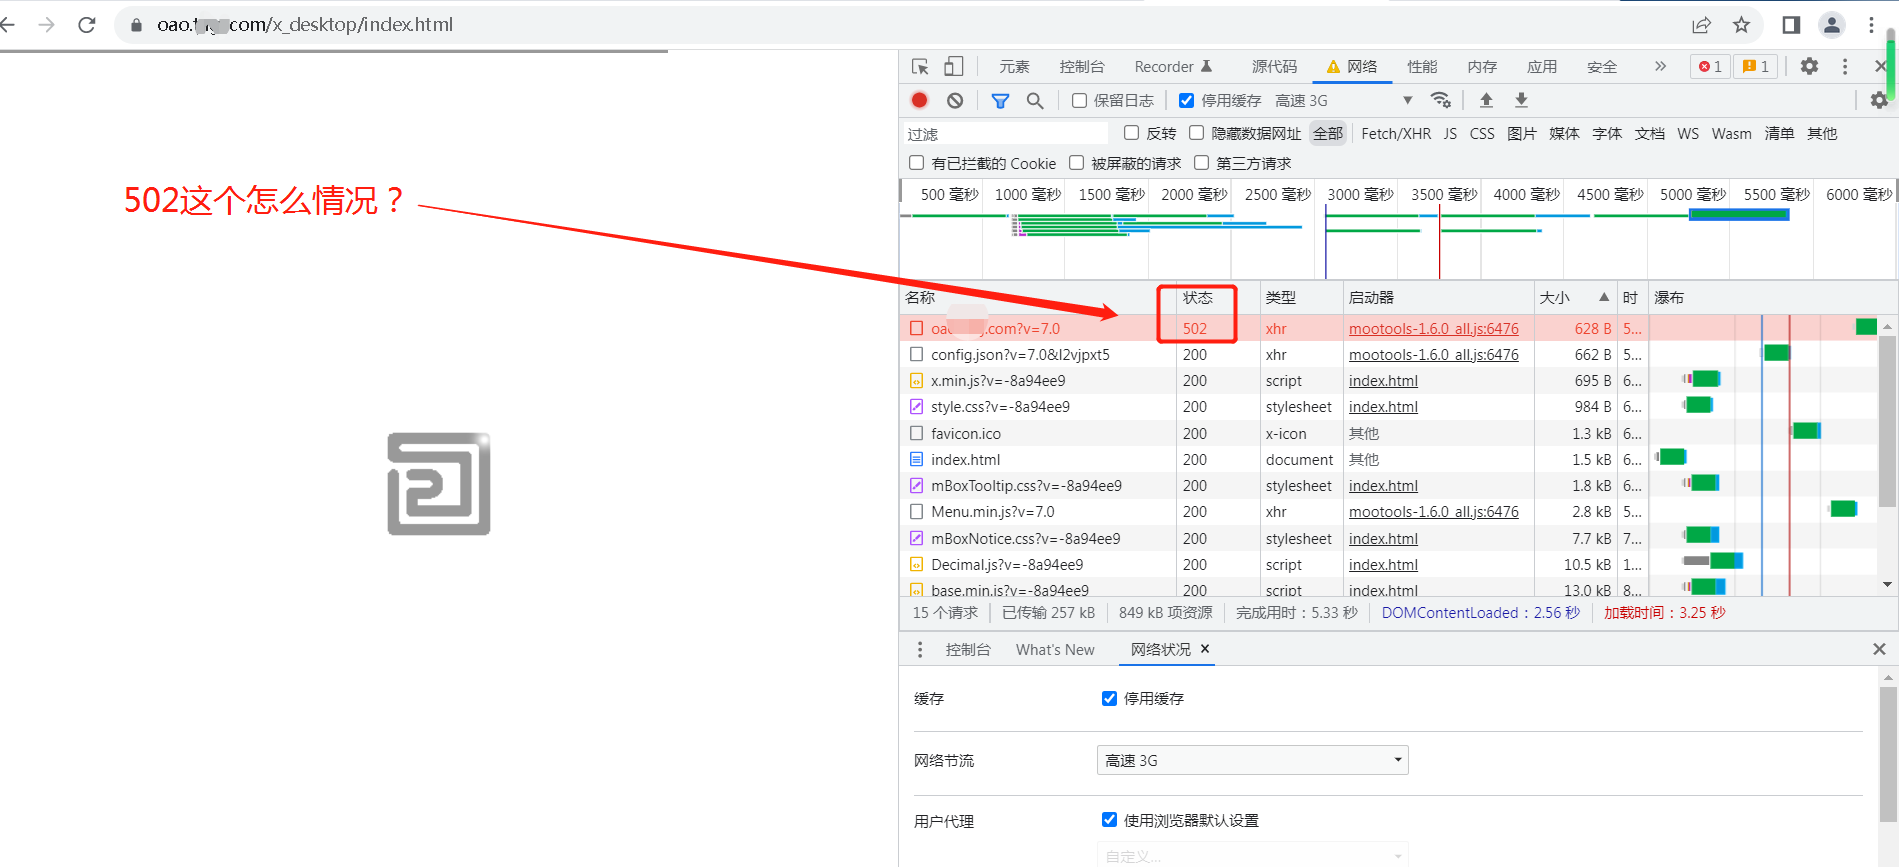
Task: Click the filter funnel icon
Action: point(1000,100)
